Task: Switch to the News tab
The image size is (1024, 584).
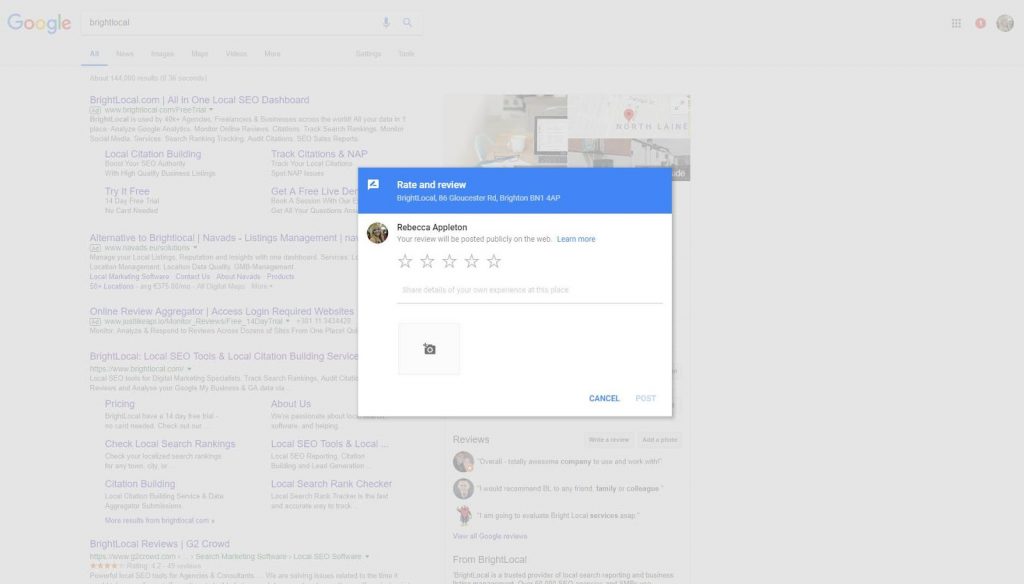Action: (x=125, y=54)
